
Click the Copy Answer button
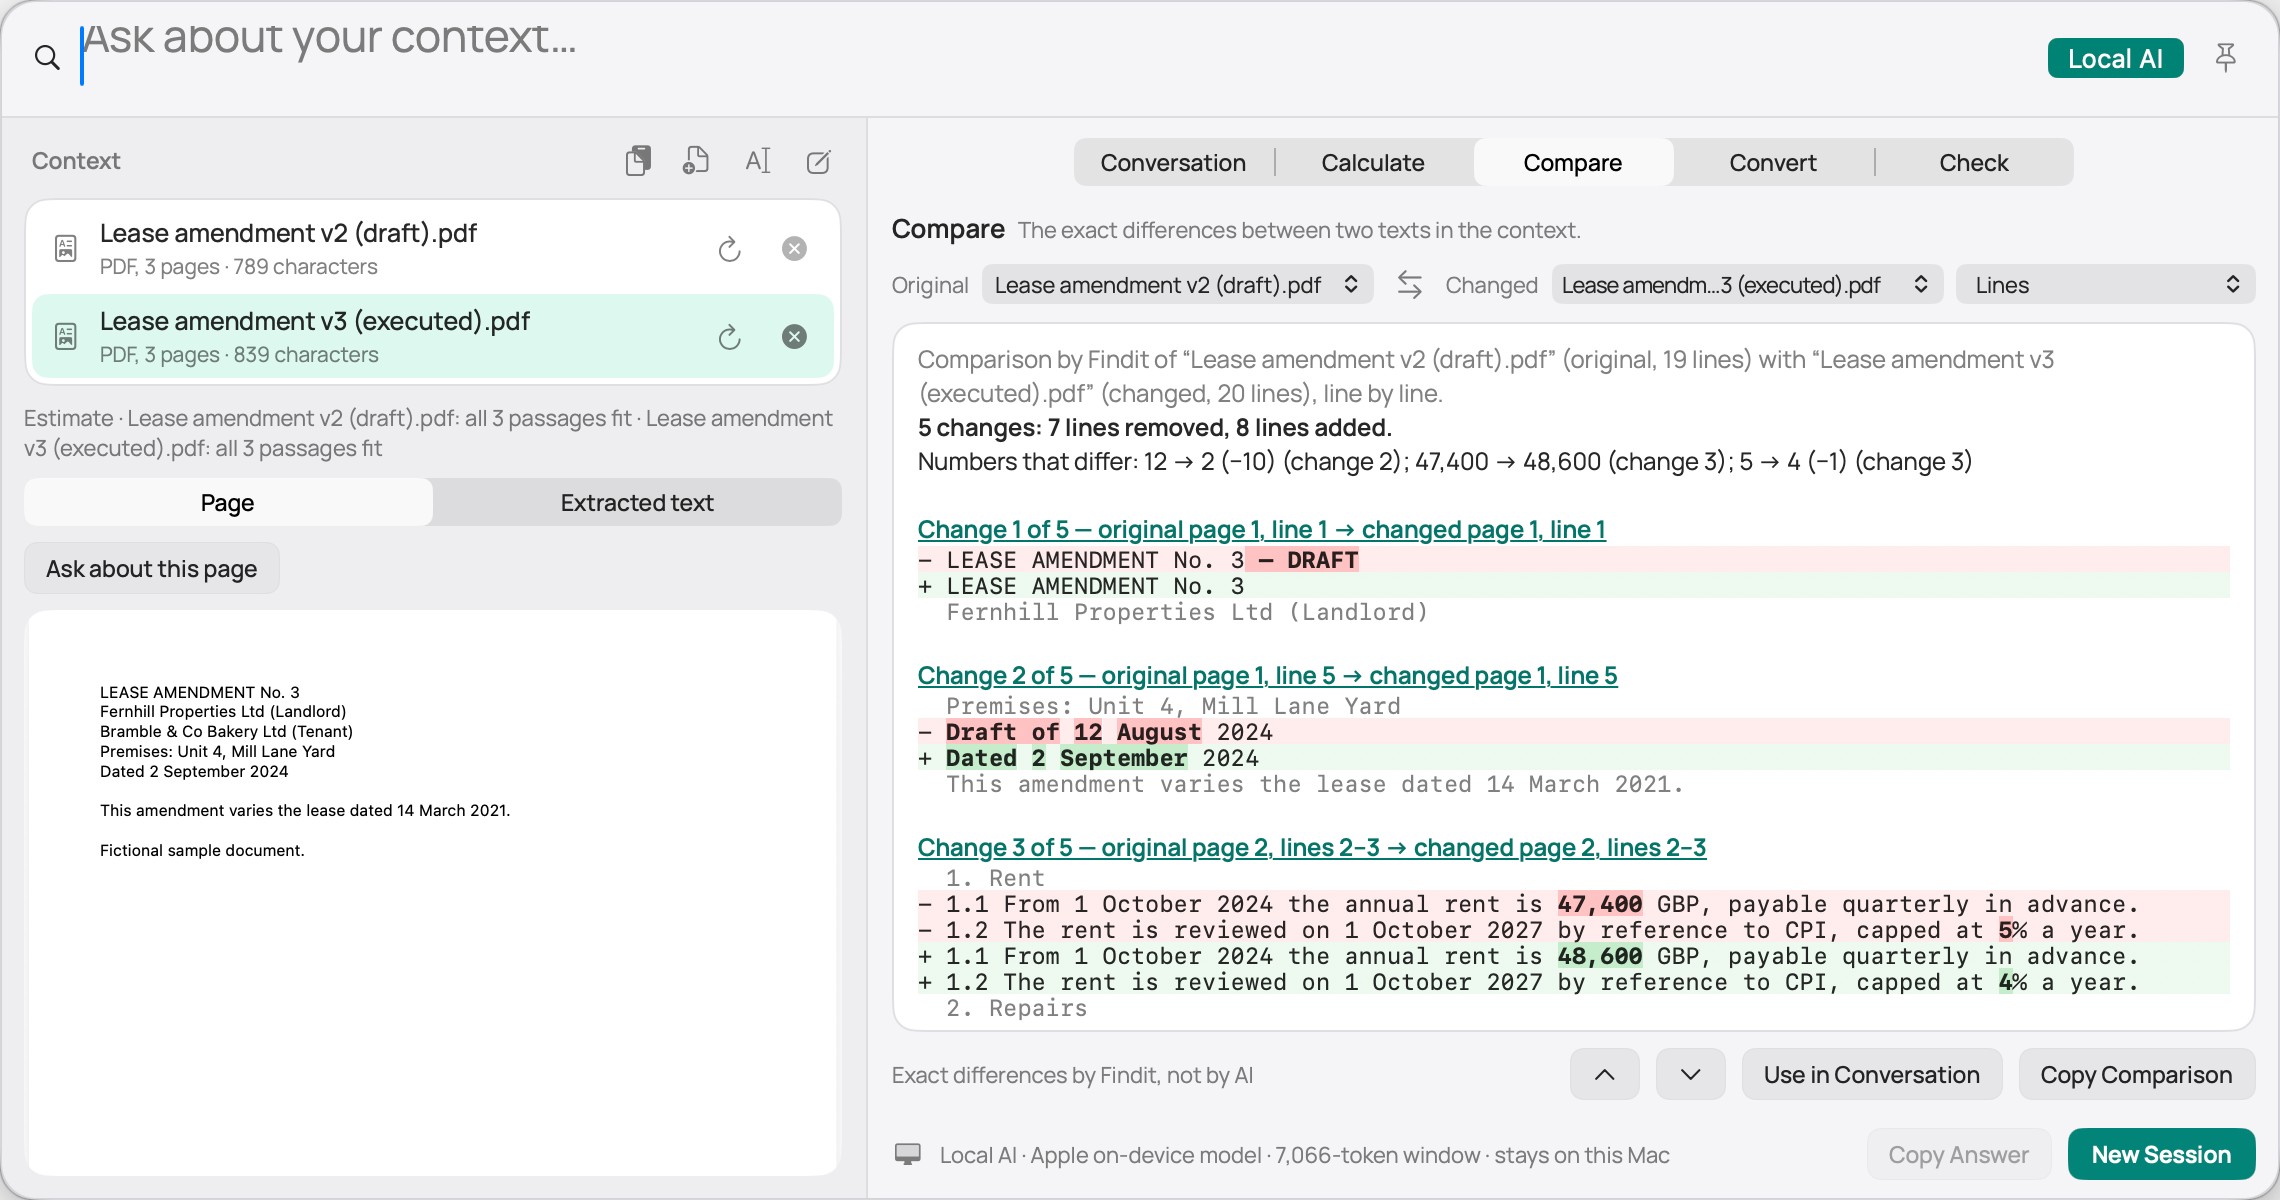(x=1959, y=1155)
